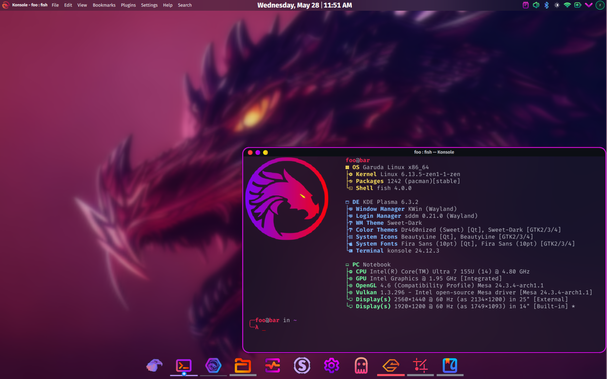This screenshot has width=607, height=379.
Task: Click 'Window Manager KWin (Wayland)' line
Action: coord(403,209)
